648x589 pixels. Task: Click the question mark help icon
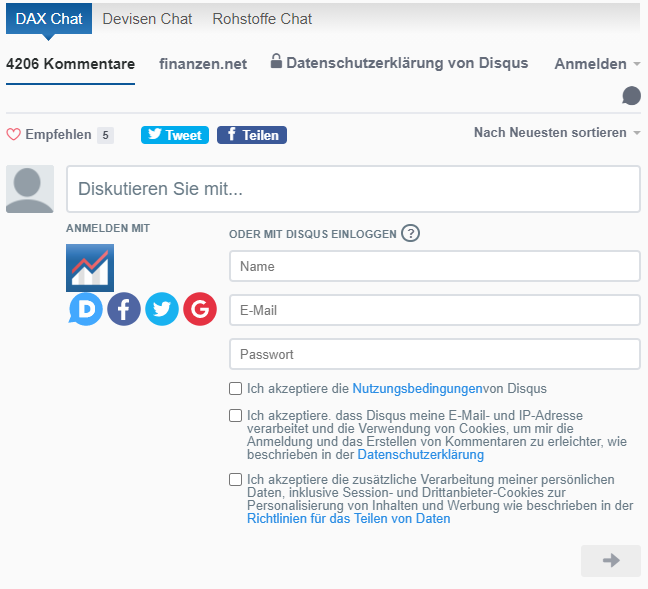pos(410,234)
